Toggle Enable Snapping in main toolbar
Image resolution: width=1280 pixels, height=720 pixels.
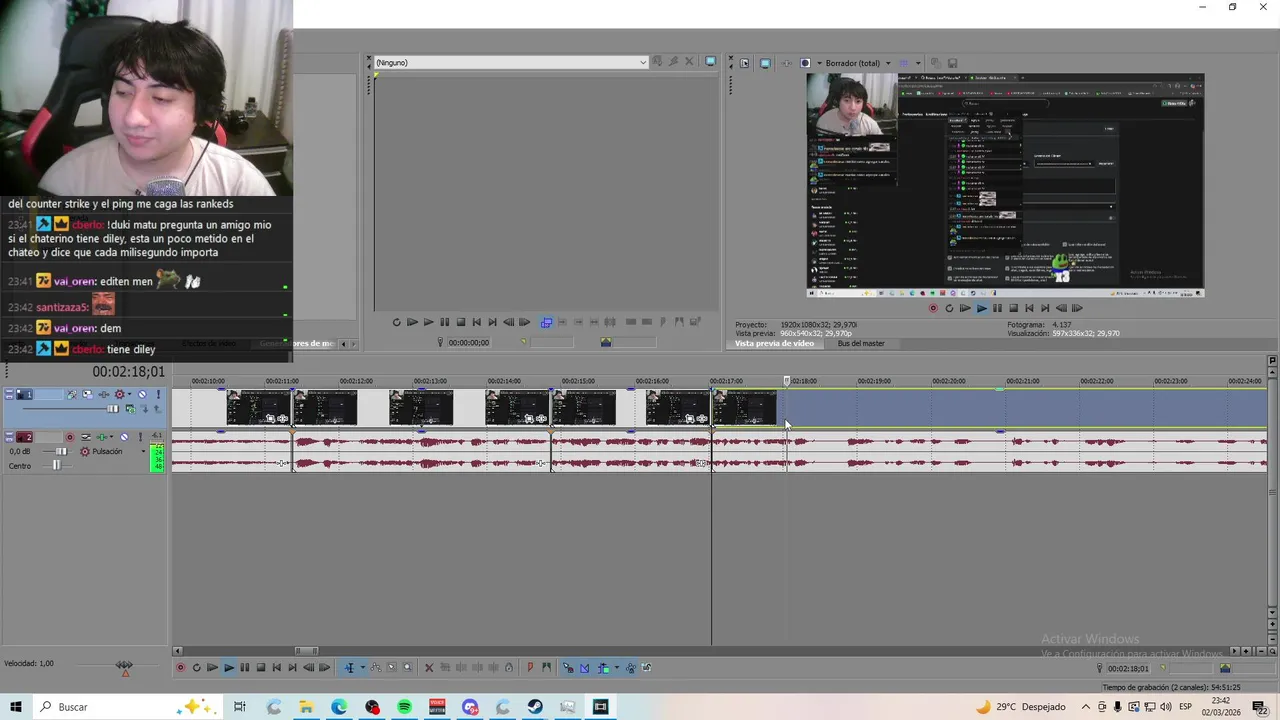click(x=568, y=667)
